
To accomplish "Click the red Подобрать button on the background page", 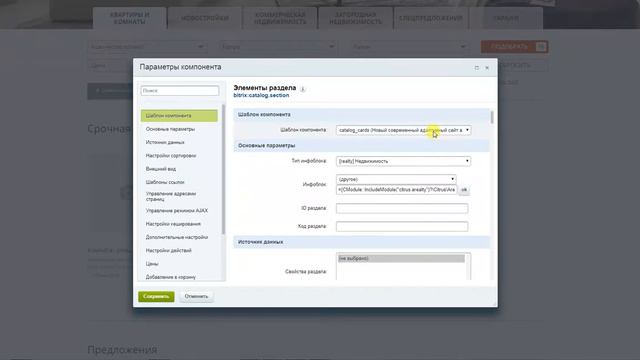I will click(x=514, y=47).
